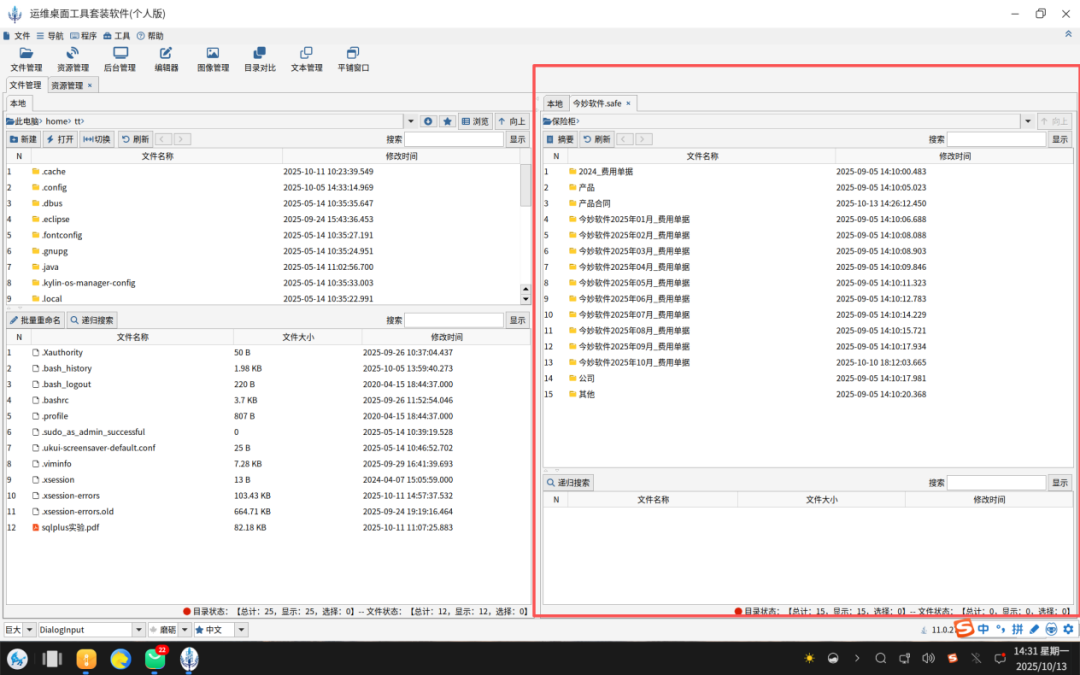Click the blue download-arrow icon beside the path bar
Image resolution: width=1080 pixels, height=675 pixels.
pyautogui.click(x=428, y=121)
